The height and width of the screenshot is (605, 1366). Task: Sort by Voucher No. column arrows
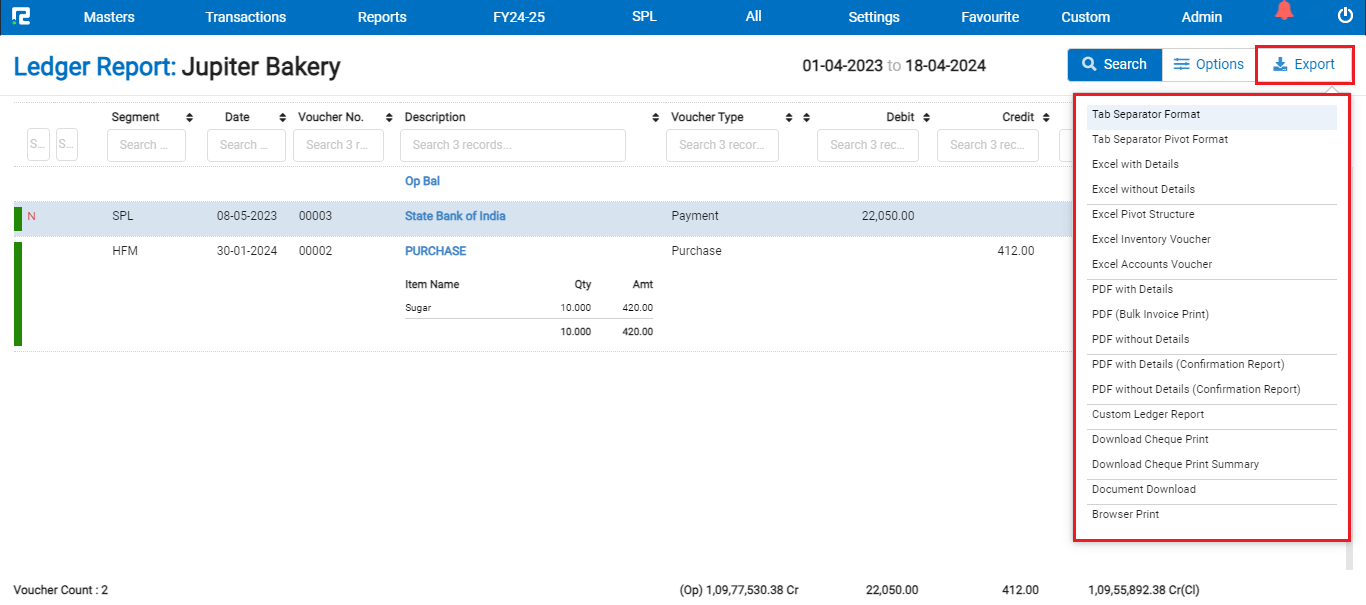[380, 118]
